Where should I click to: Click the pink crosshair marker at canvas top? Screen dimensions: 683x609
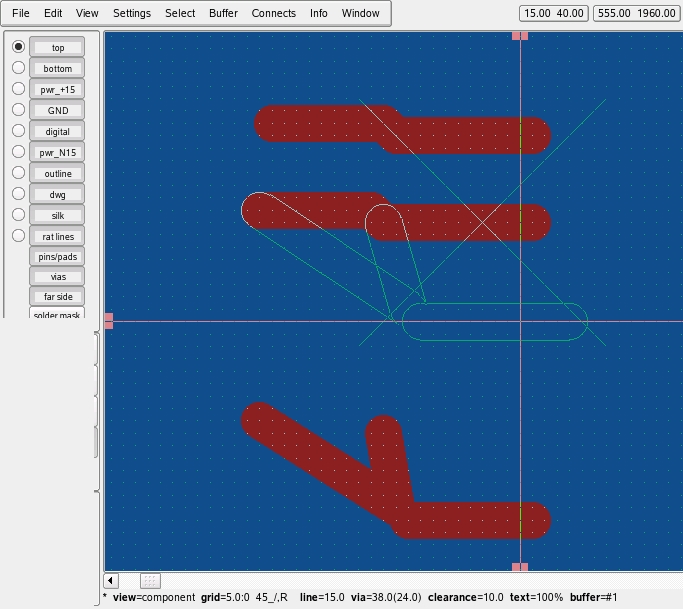[x=520, y=36]
